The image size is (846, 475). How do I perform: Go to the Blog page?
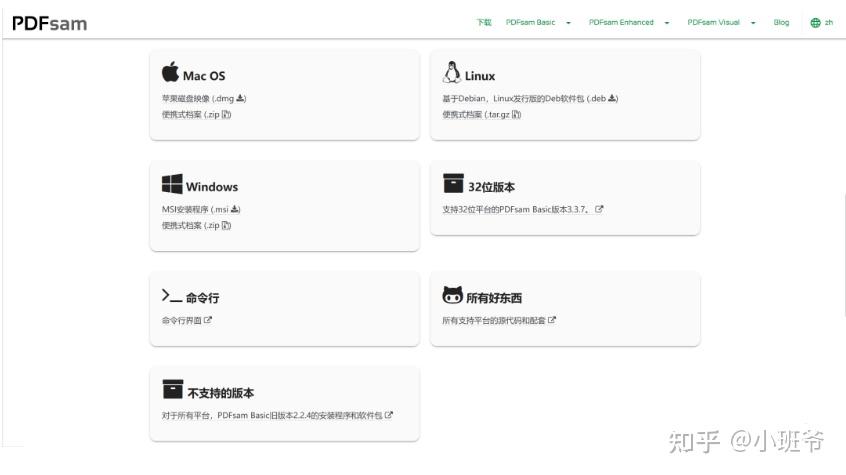[x=781, y=22]
